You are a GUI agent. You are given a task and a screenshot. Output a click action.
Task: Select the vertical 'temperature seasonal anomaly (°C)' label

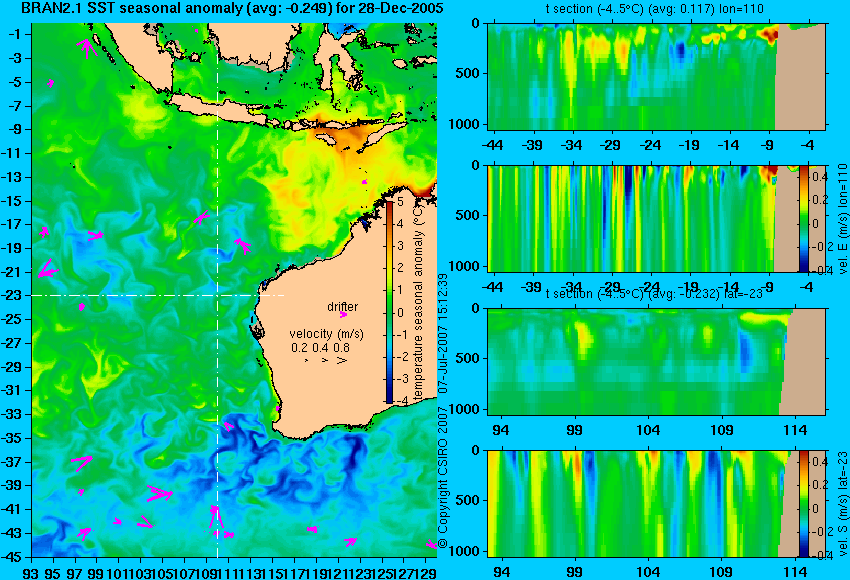[418, 302]
